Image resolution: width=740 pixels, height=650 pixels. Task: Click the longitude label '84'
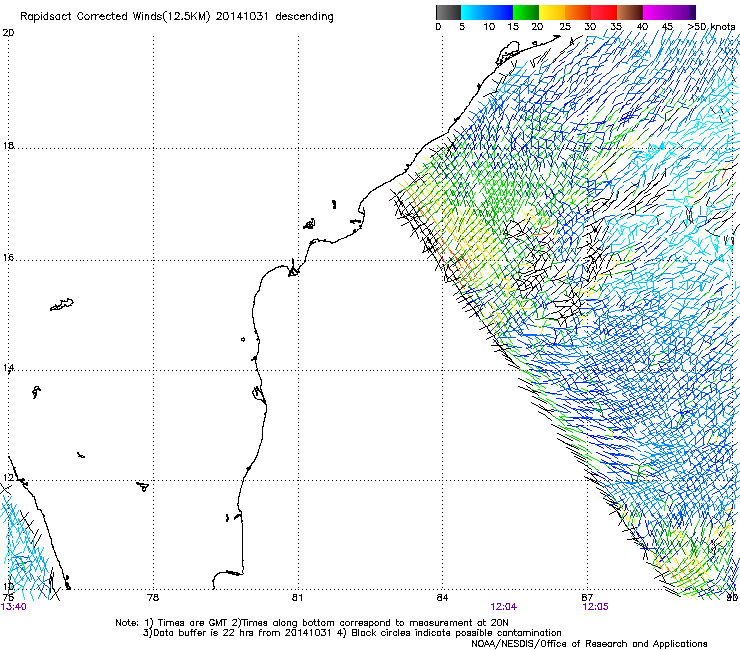pos(442,597)
